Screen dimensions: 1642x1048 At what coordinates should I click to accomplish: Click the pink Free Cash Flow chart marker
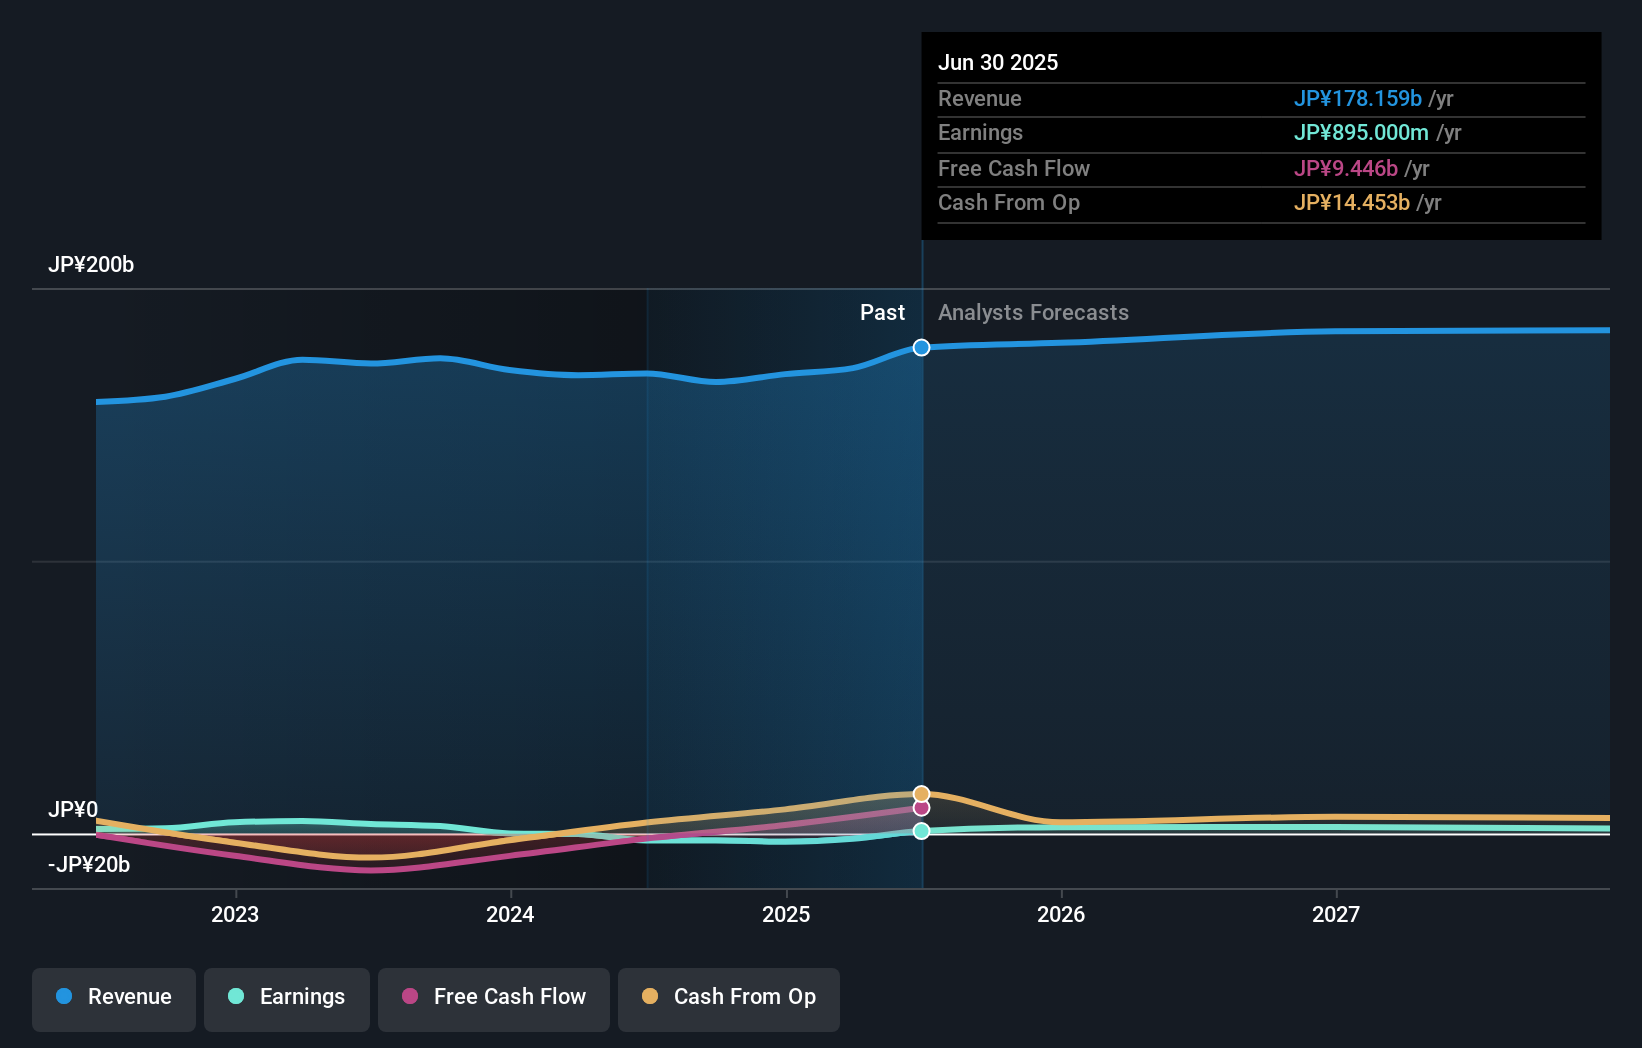(x=921, y=808)
